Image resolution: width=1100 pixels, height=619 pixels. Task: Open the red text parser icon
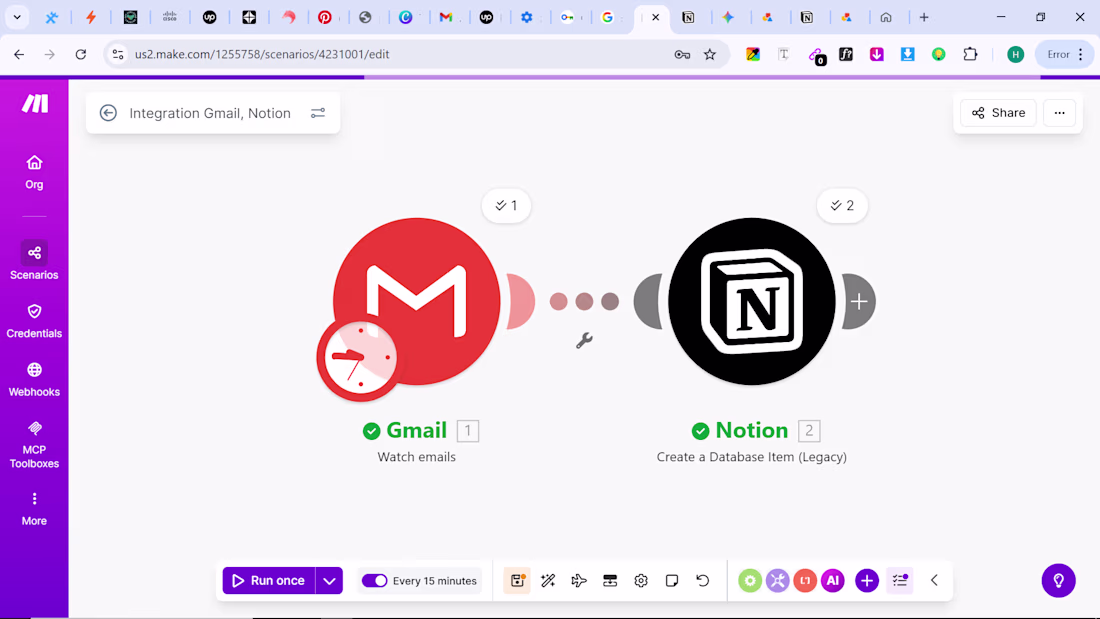(x=805, y=580)
